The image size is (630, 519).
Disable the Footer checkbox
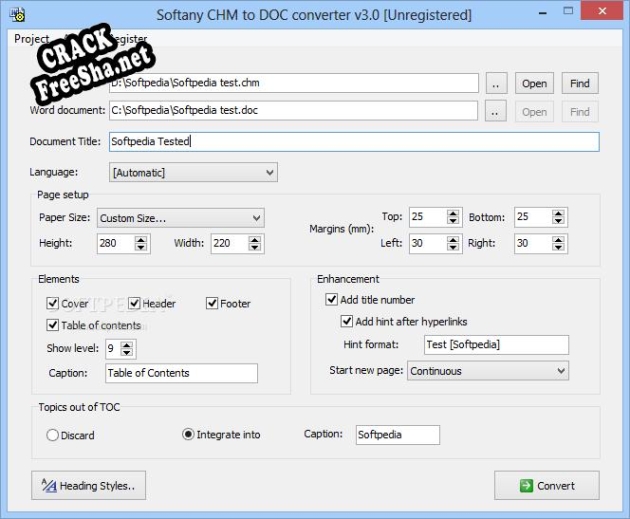(213, 303)
